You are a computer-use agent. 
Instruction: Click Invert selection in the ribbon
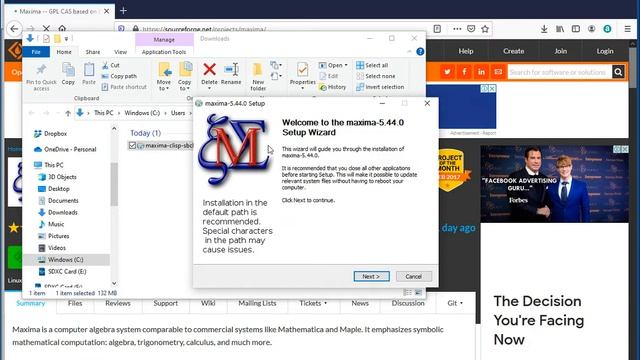coord(380,87)
